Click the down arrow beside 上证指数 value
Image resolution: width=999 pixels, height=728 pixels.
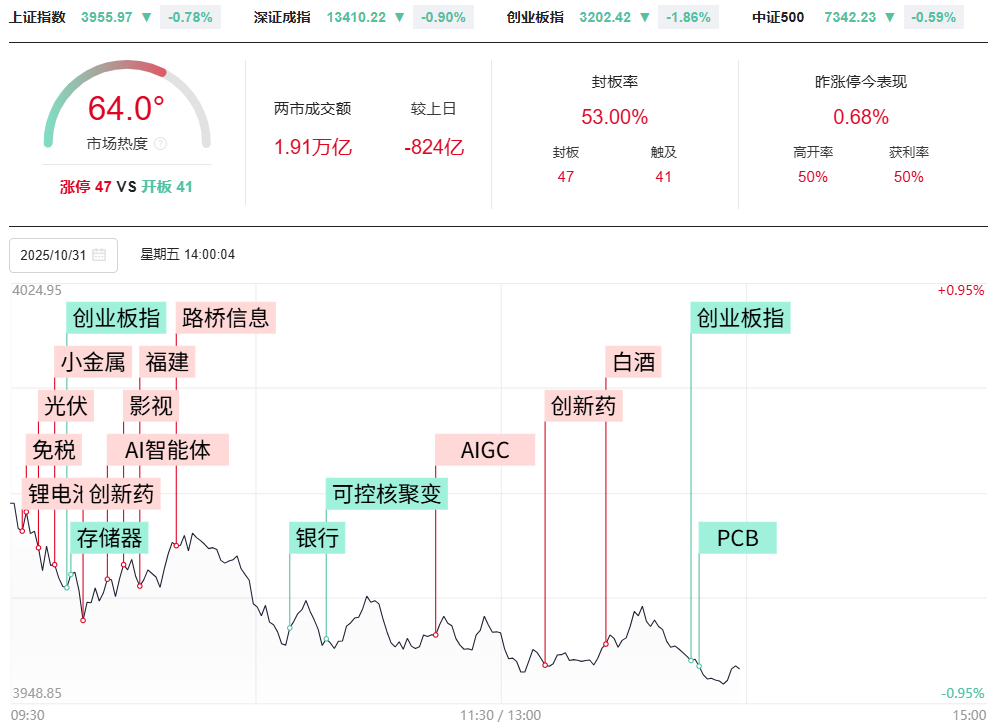147,17
